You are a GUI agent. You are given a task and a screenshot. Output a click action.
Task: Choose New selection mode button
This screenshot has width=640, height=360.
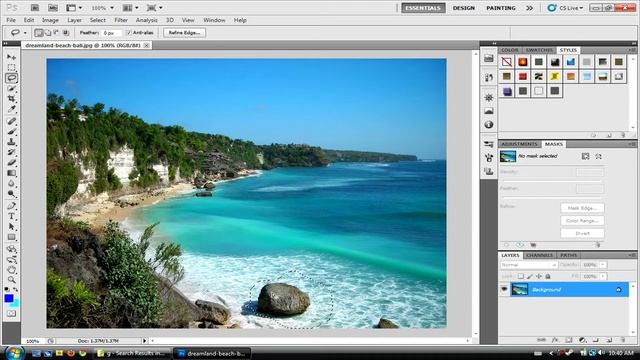click(x=39, y=33)
